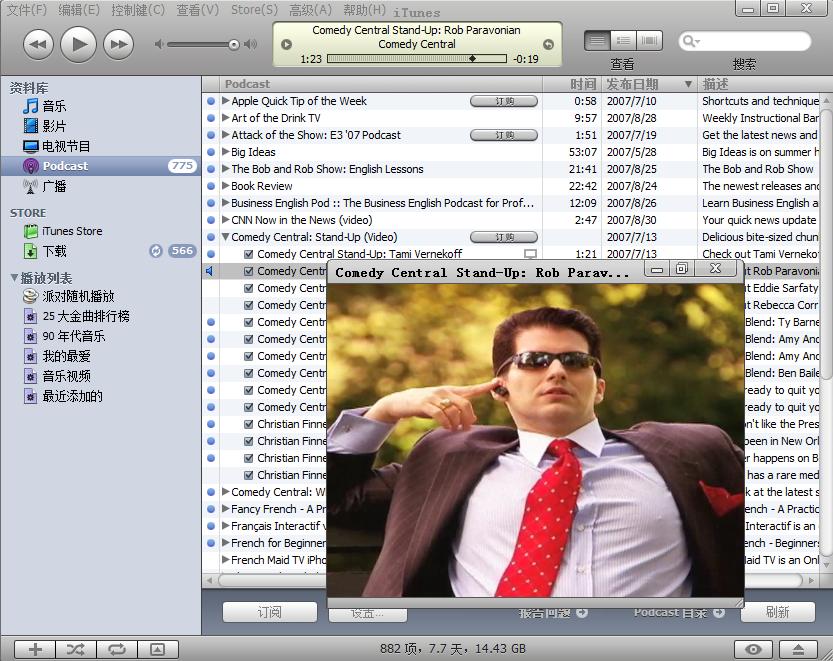Click the refresh icon beside 下载
This screenshot has width=833, height=661.
coord(156,251)
